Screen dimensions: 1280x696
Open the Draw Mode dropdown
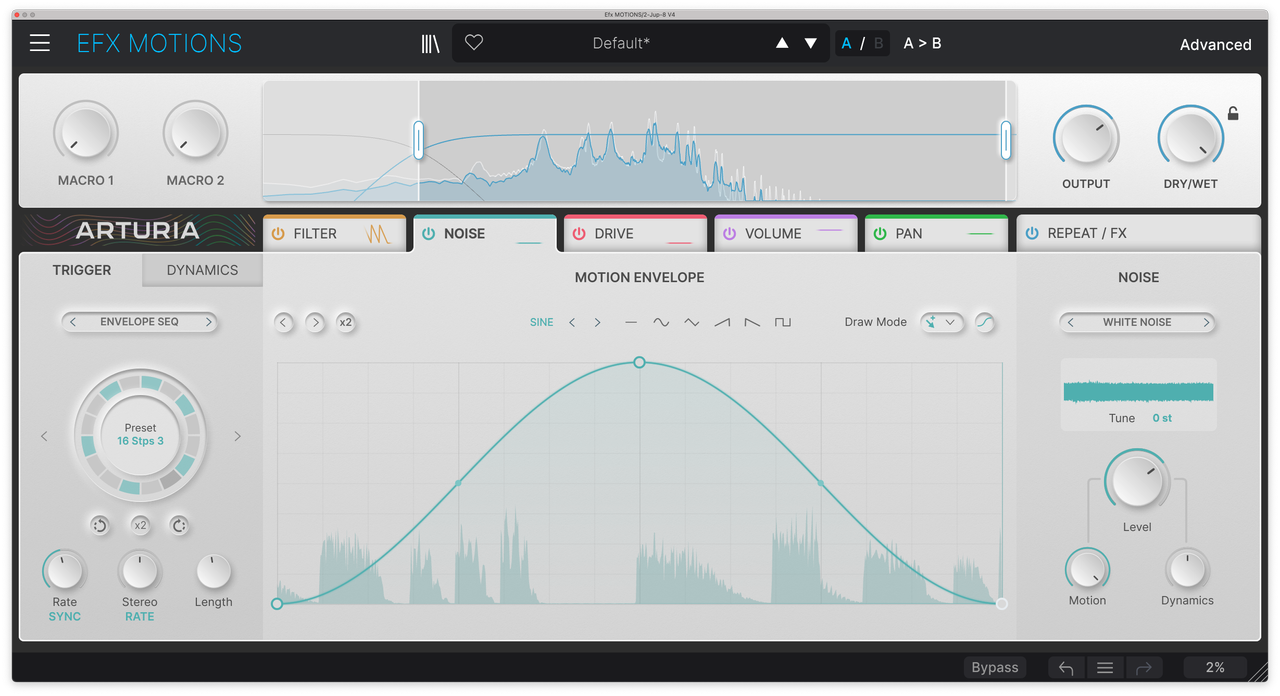point(942,322)
